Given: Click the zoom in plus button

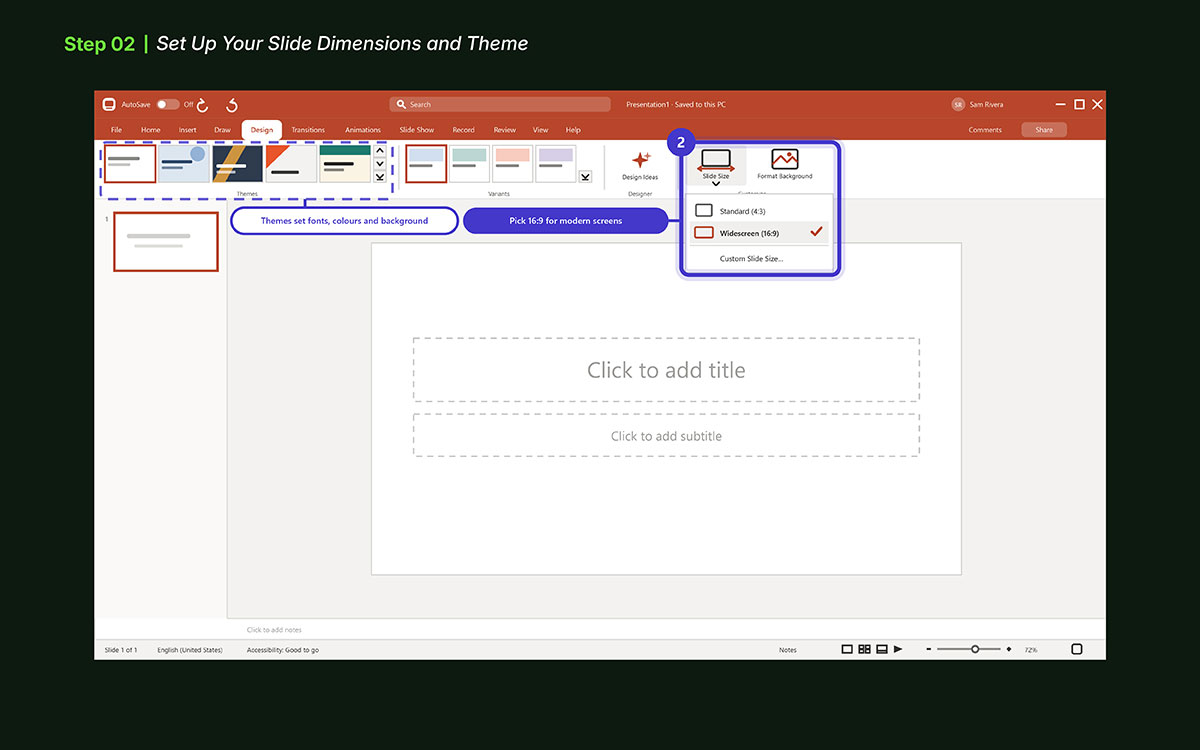Looking at the screenshot, I should pyautogui.click(x=1008, y=649).
